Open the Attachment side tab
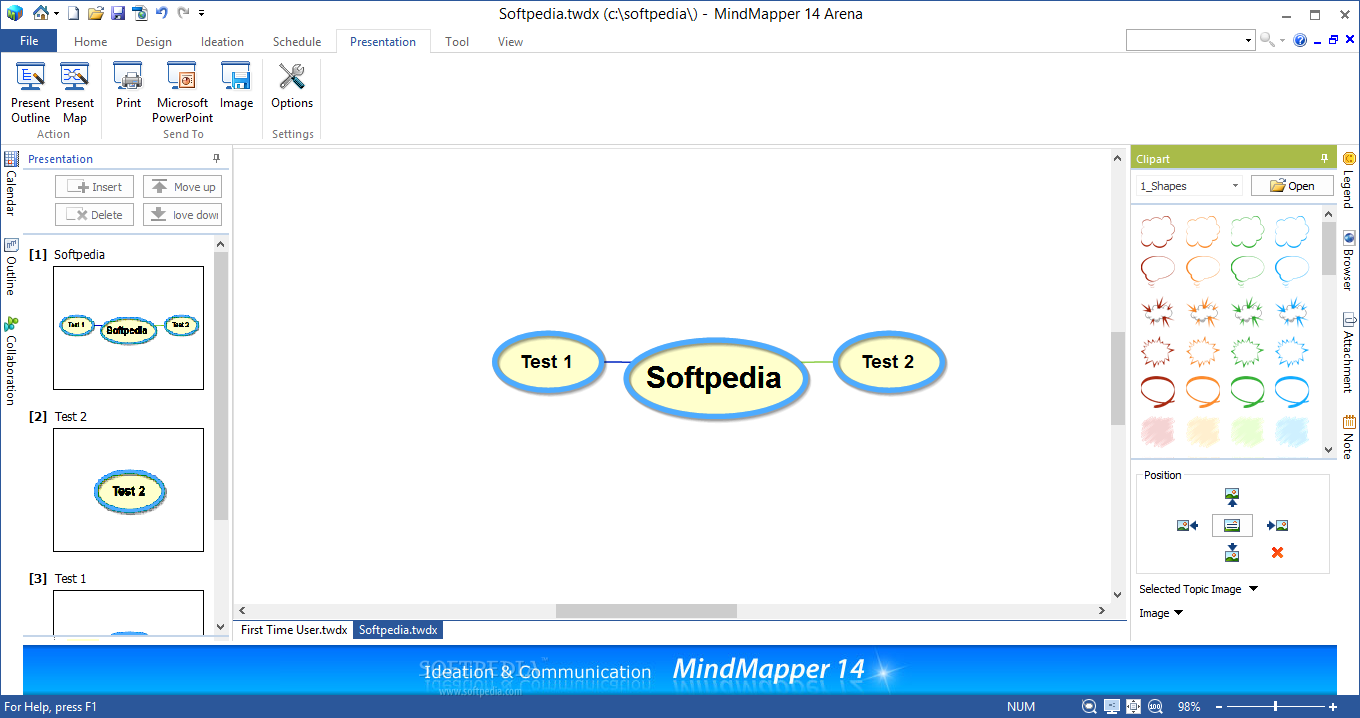Screen dimensions: 1360x718 click(1349, 352)
